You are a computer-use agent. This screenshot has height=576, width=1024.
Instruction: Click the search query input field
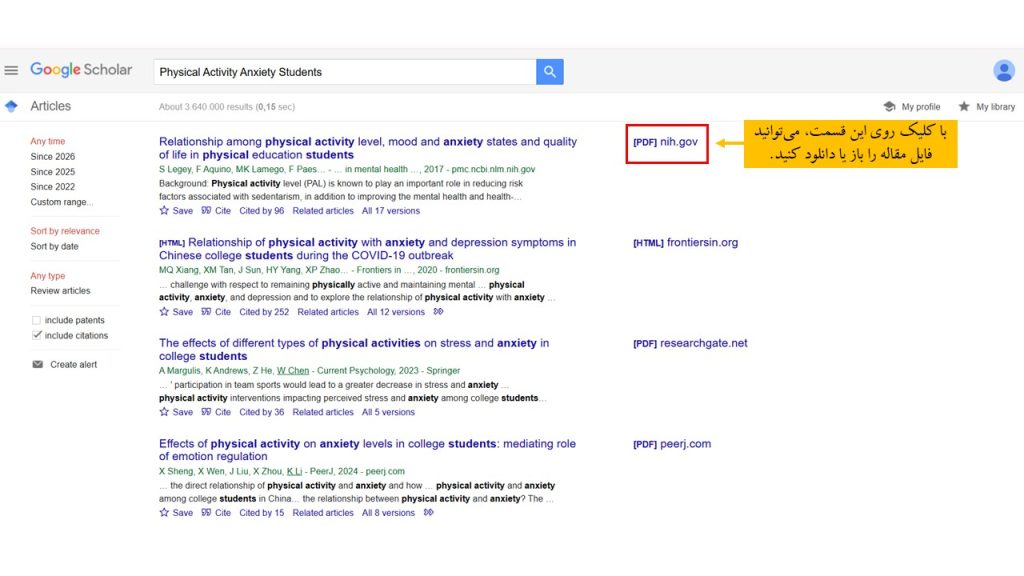click(345, 72)
